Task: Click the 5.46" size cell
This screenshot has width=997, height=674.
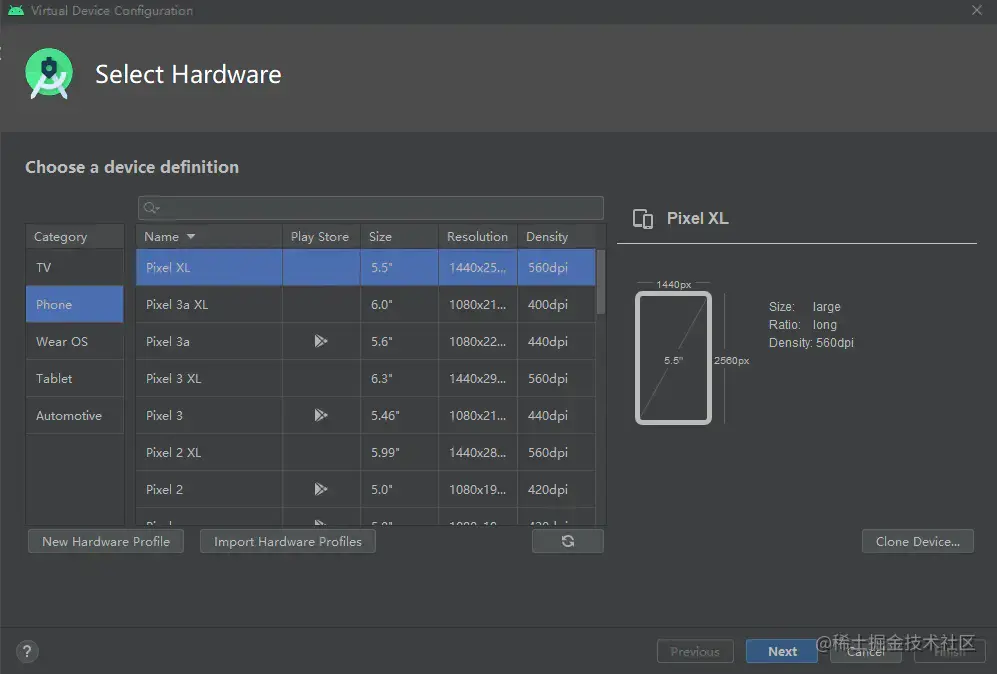Action: tap(399, 415)
